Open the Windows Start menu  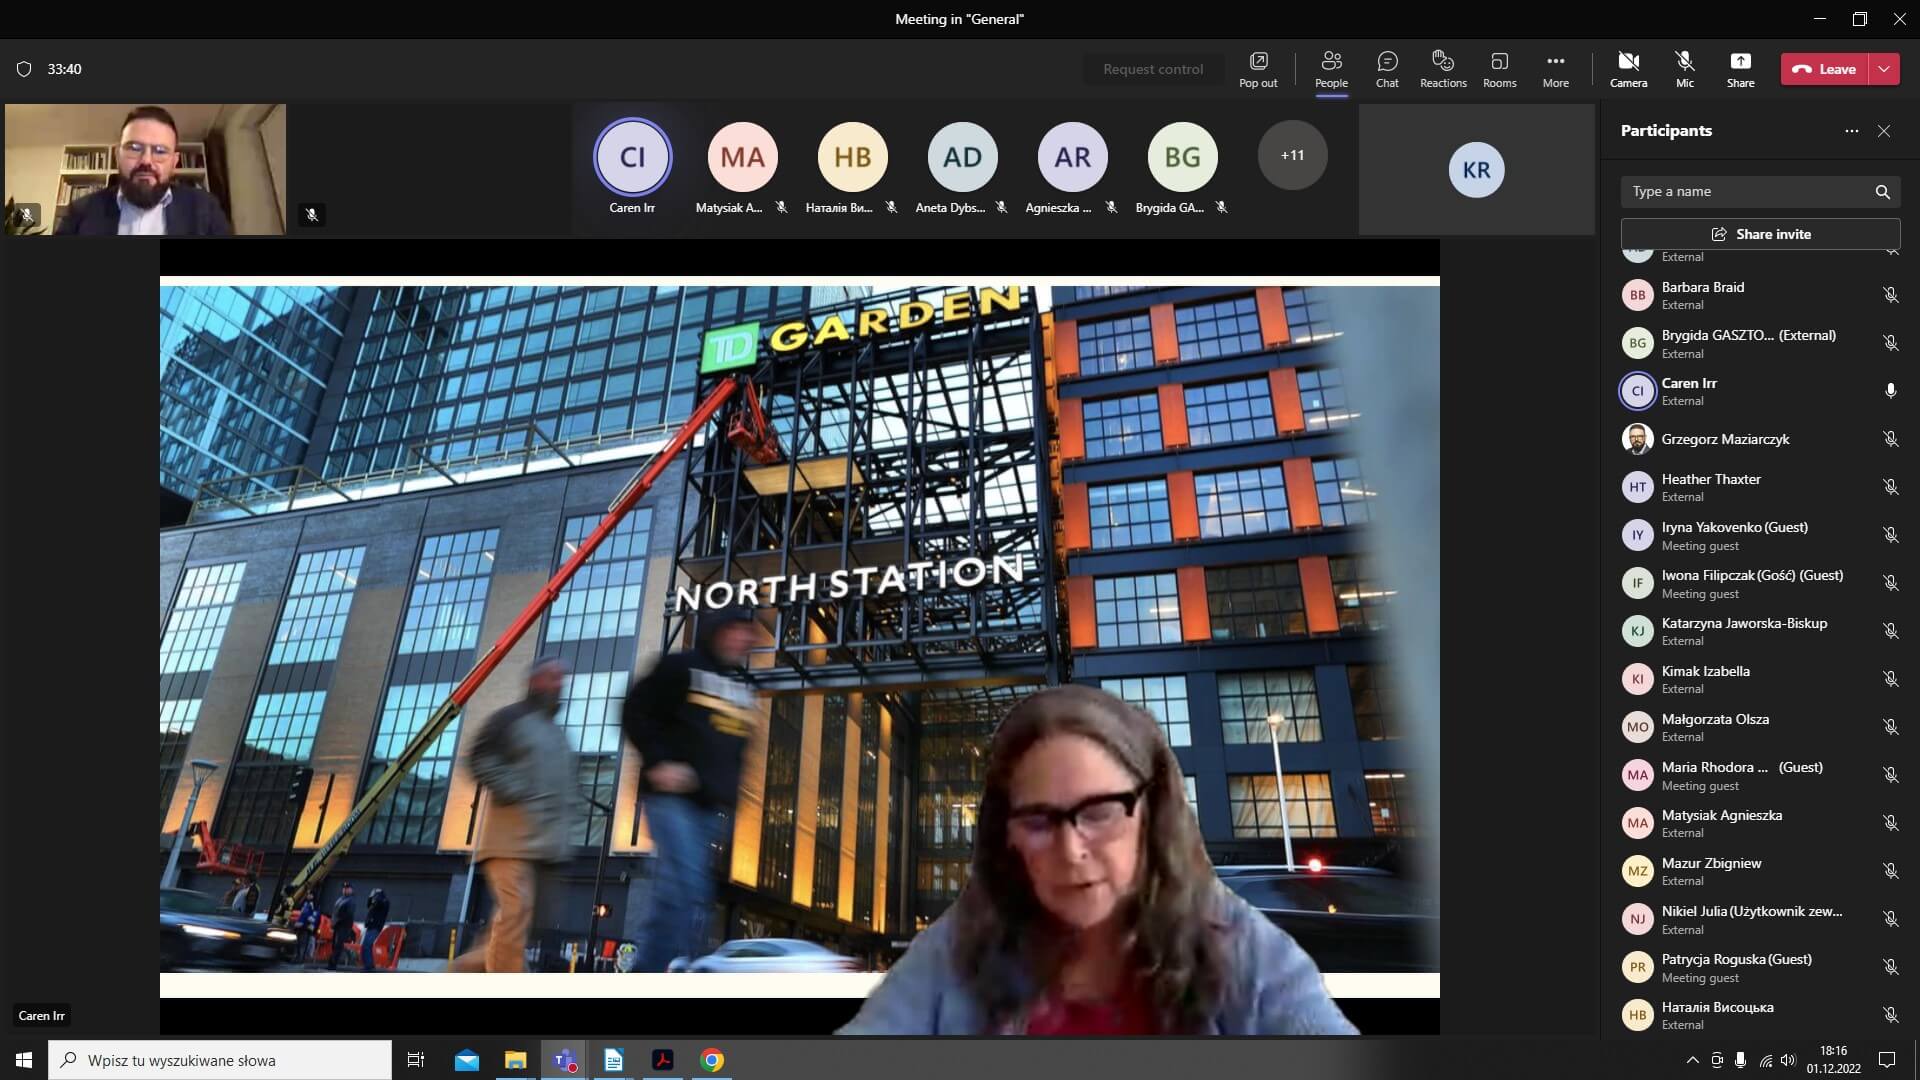(24, 1060)
